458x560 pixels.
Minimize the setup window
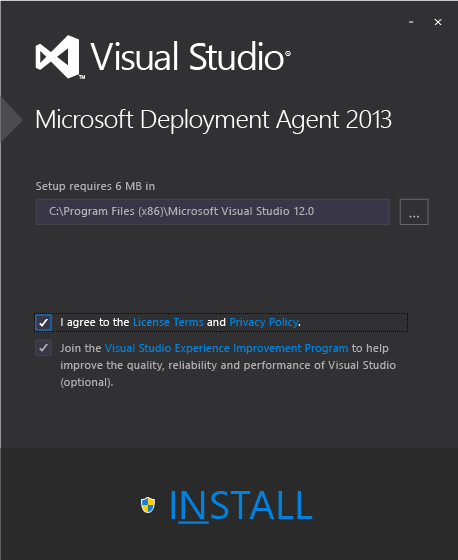pyautogui.click(x=411, y=22)
